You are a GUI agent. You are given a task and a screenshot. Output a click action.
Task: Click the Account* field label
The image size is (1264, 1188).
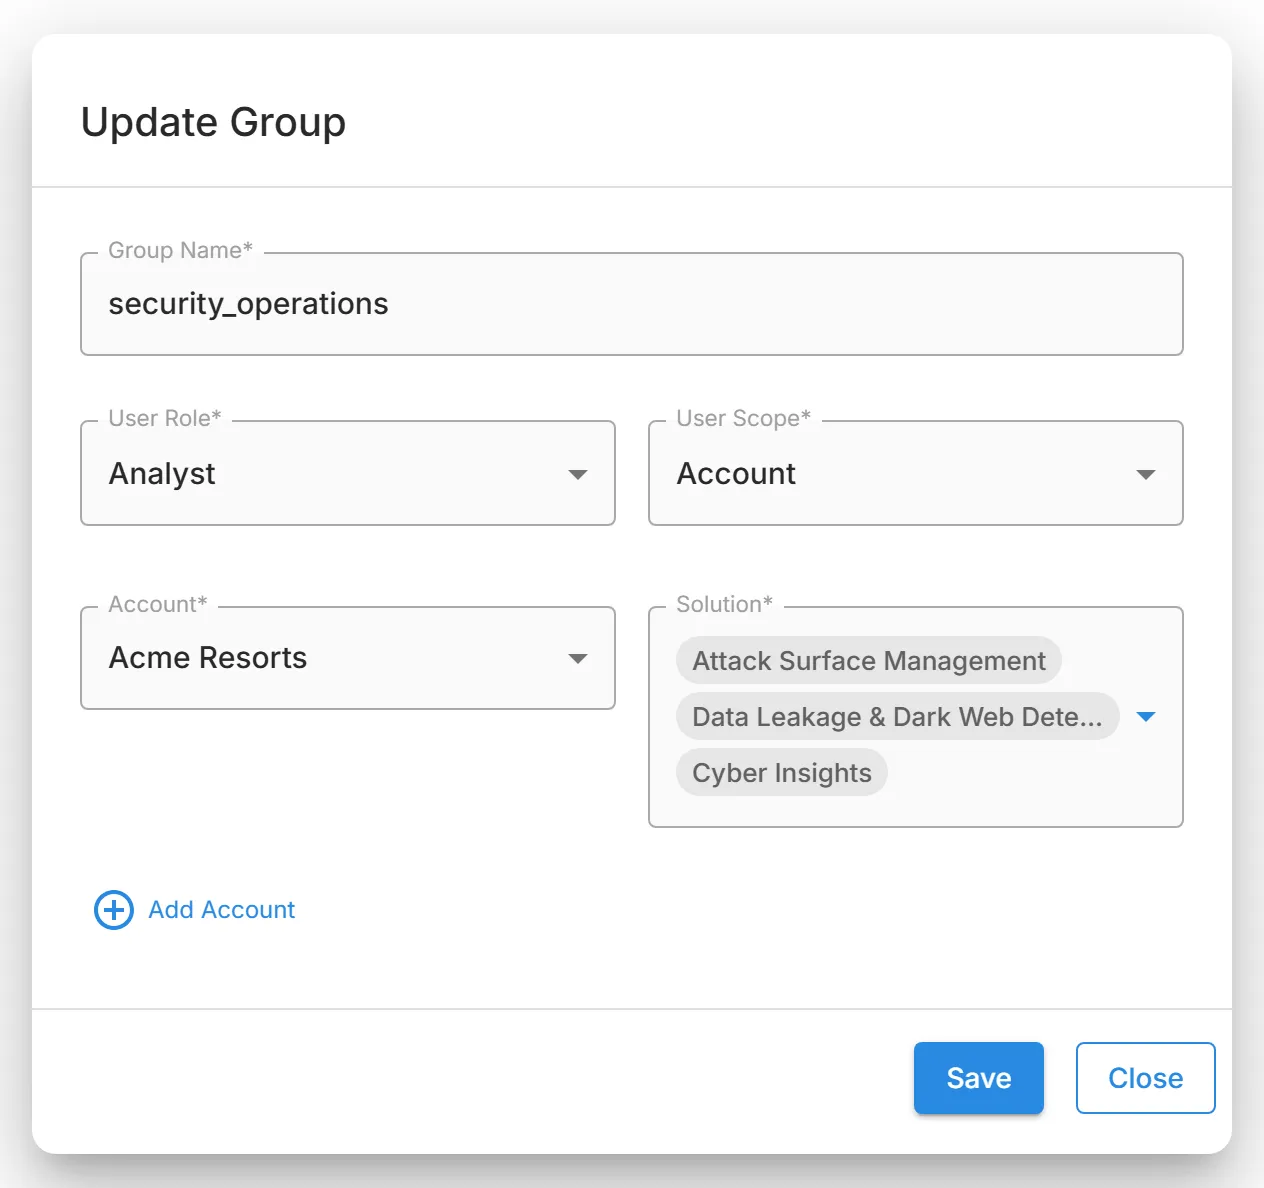(158, 604)
